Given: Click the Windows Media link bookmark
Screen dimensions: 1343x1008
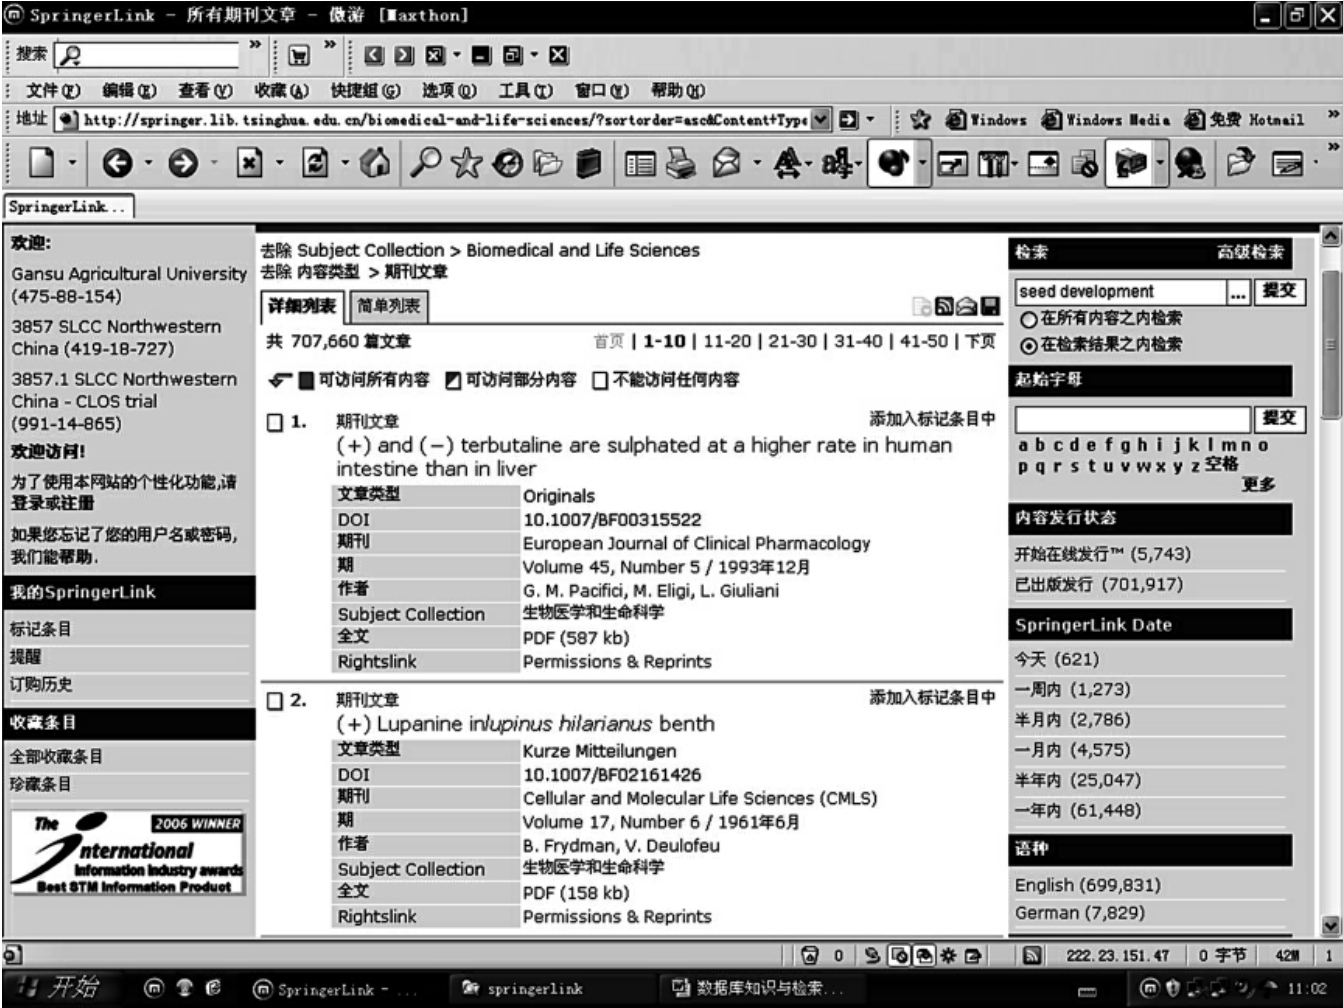Looking at the screenshot, I should click(x=1106, y=120).
